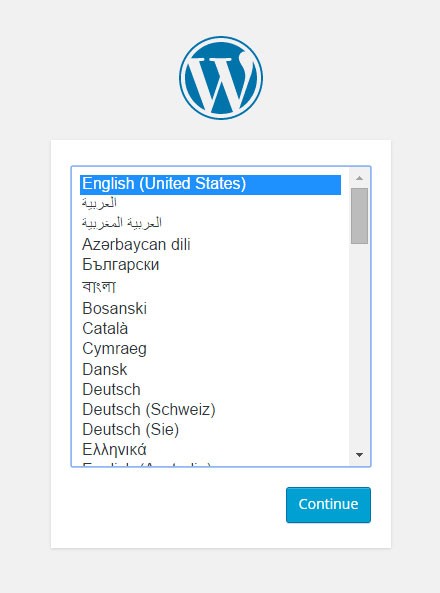Select Cymraeg language option
The width and height of the screenshot is (440, 593).
(210, 349)
